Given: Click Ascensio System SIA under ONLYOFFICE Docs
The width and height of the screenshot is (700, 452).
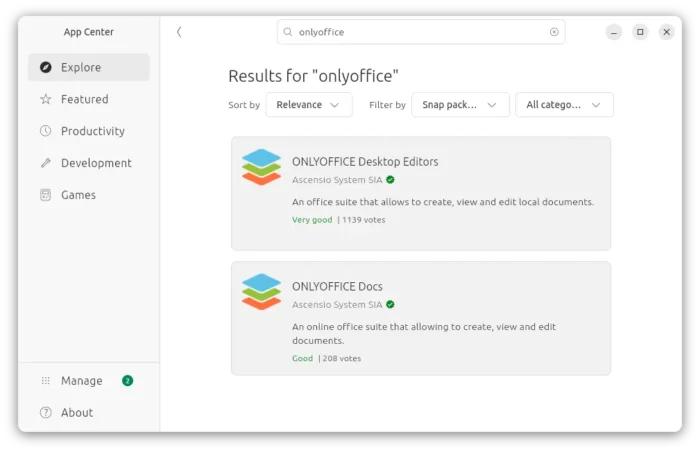Looking at the screenshot, I should pos(337,304).
